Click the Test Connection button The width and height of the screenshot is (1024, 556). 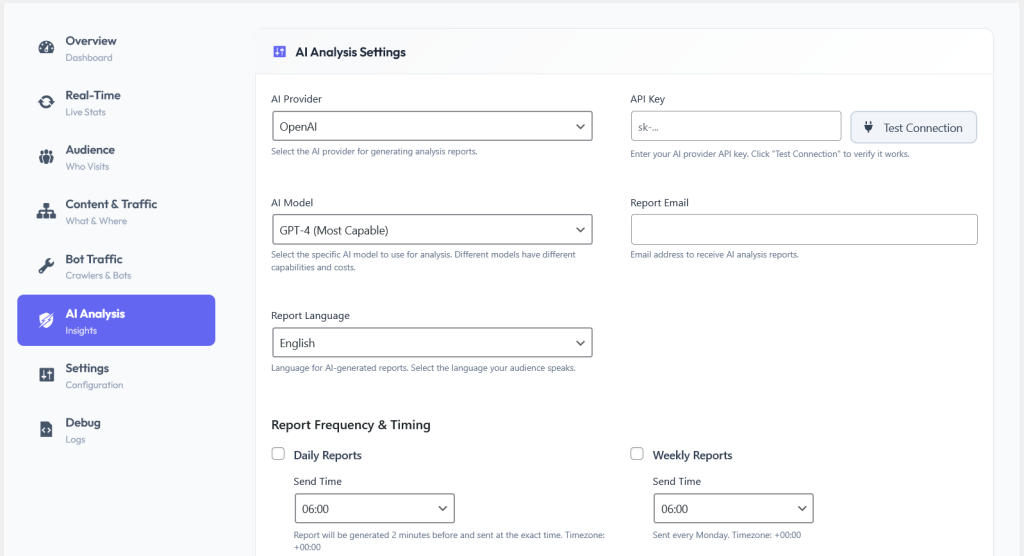coord(914,127)
